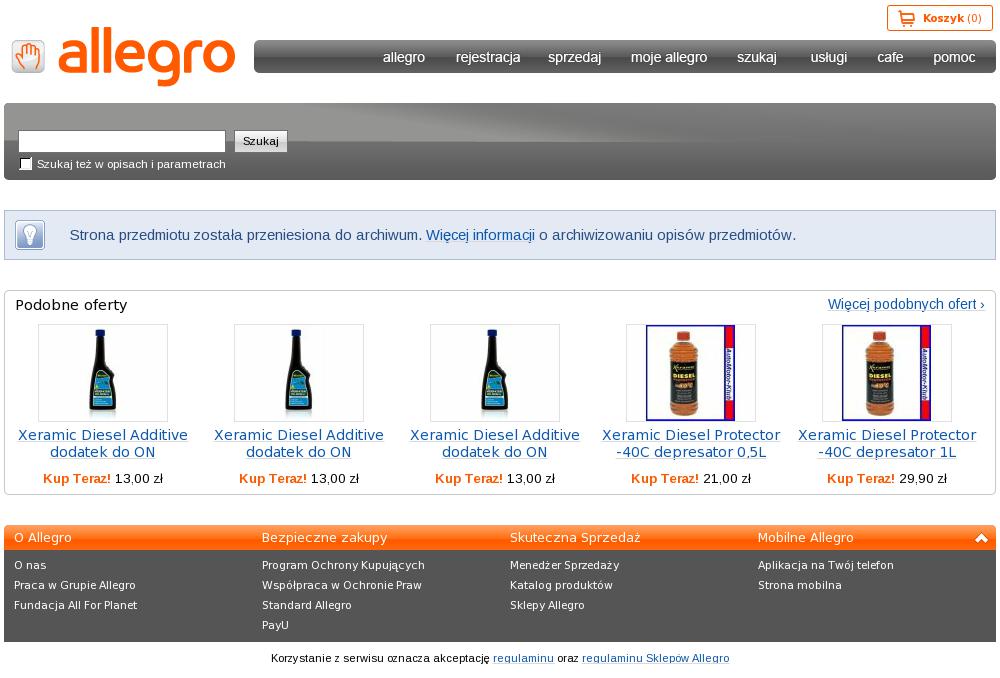Open the 'allegro' item in the navigation bar
The height and width of the screenshot is (678, 1000).
pos(404,57)
